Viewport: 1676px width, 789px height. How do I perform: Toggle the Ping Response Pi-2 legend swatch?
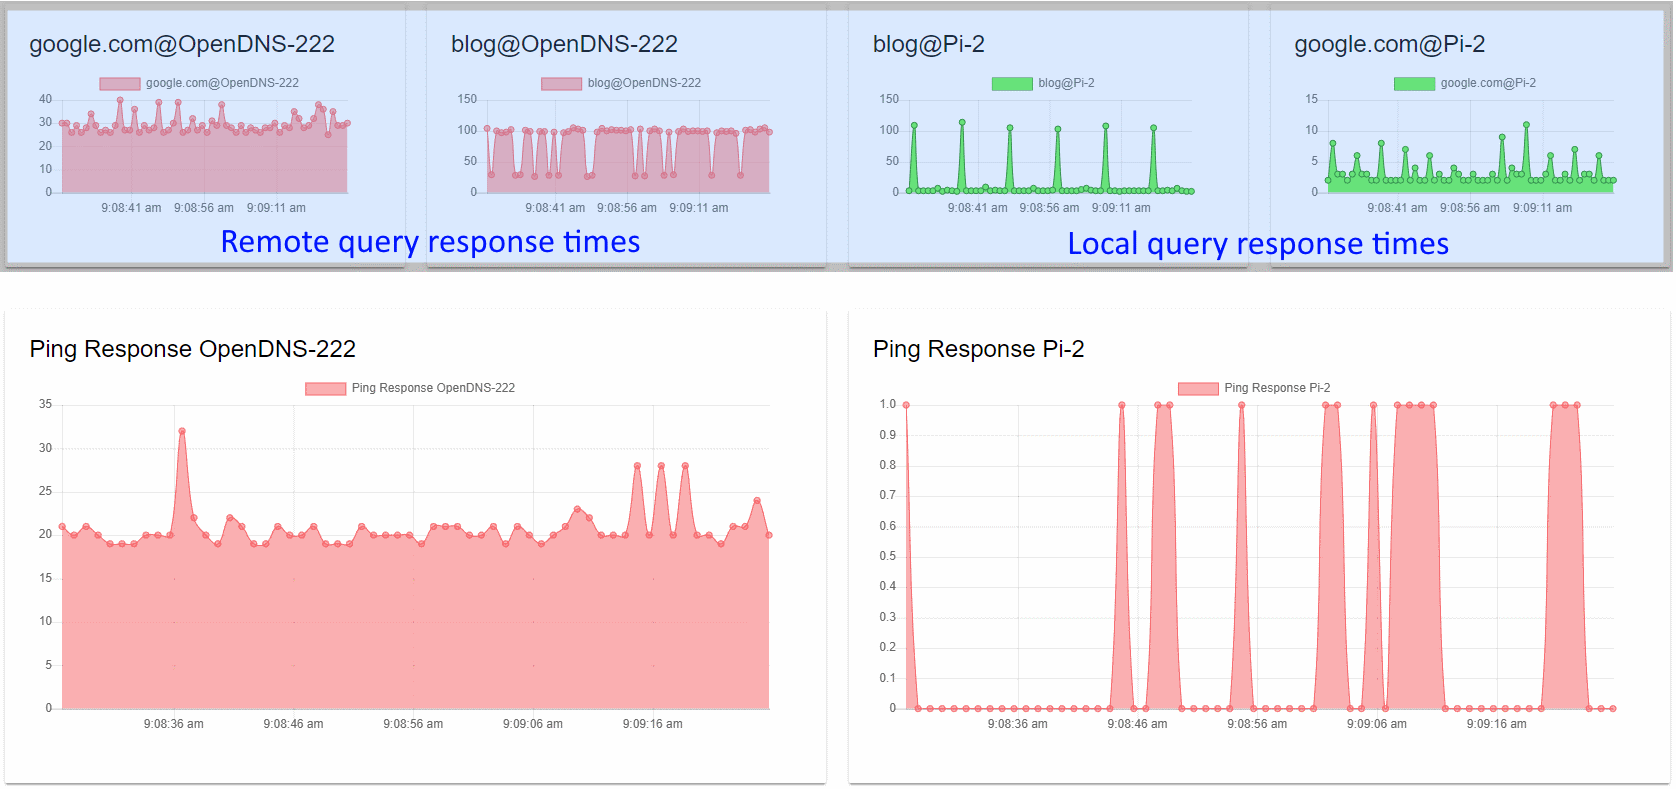(1198, 388)
